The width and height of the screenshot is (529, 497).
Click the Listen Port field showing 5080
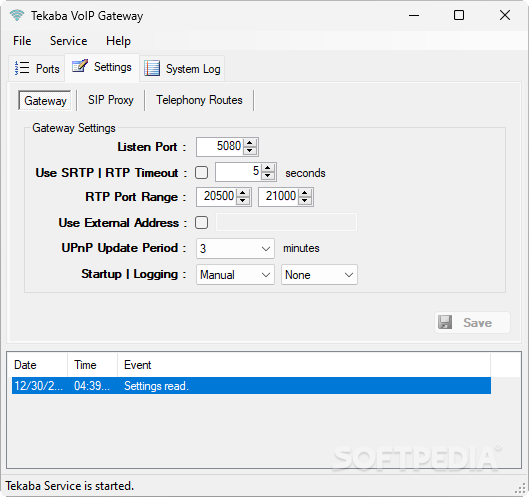[220, 147]
